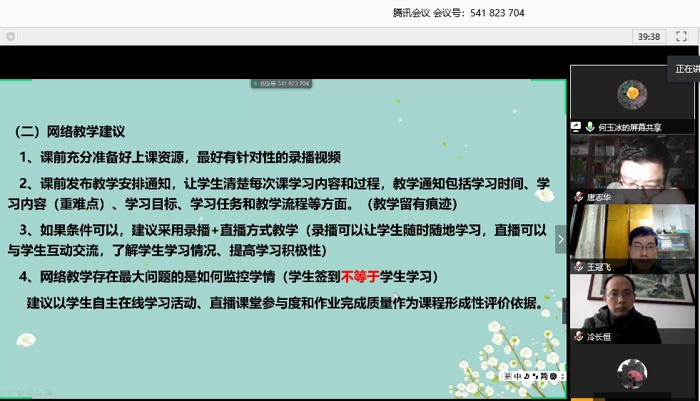Click the bottom participant's round avatar
The width and height of the screenshot is (700, 401).
tap(630, 375)
